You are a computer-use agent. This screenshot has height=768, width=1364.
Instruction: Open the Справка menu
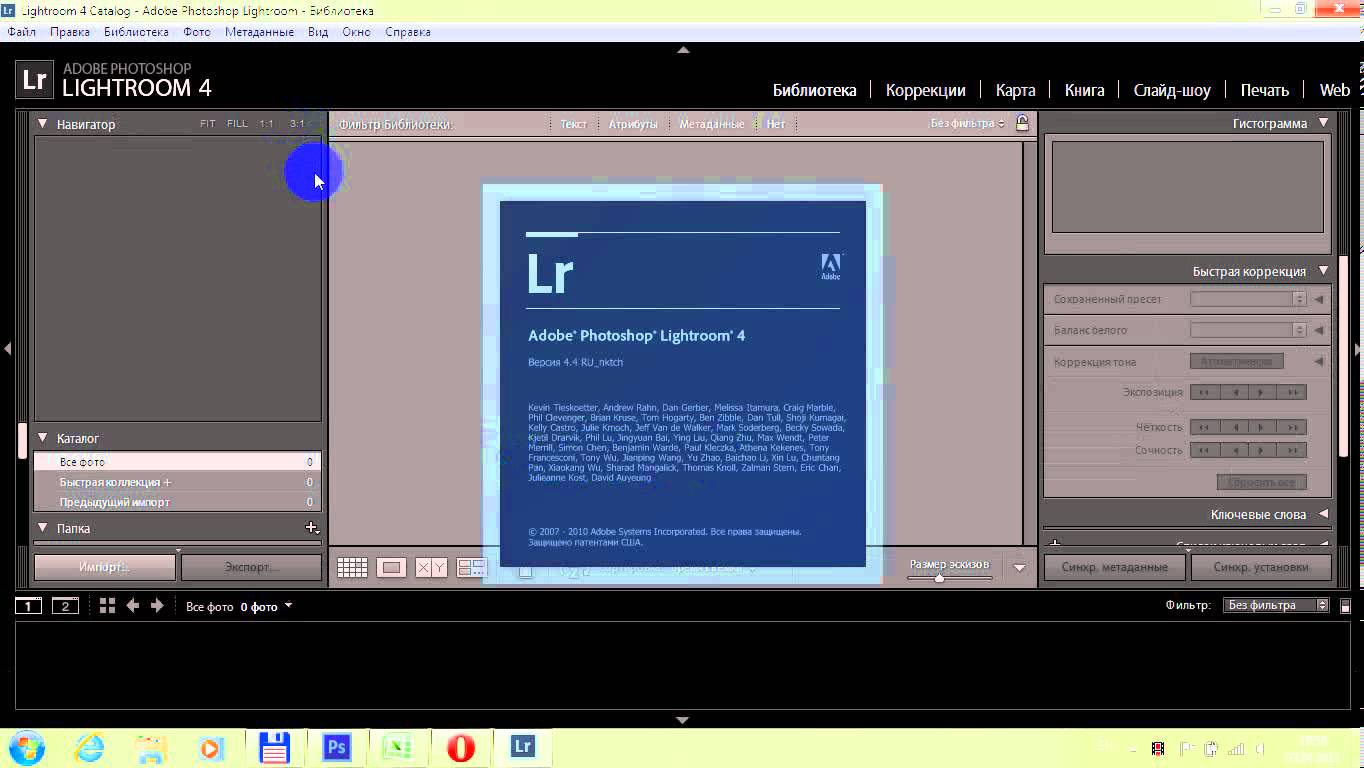408,32
